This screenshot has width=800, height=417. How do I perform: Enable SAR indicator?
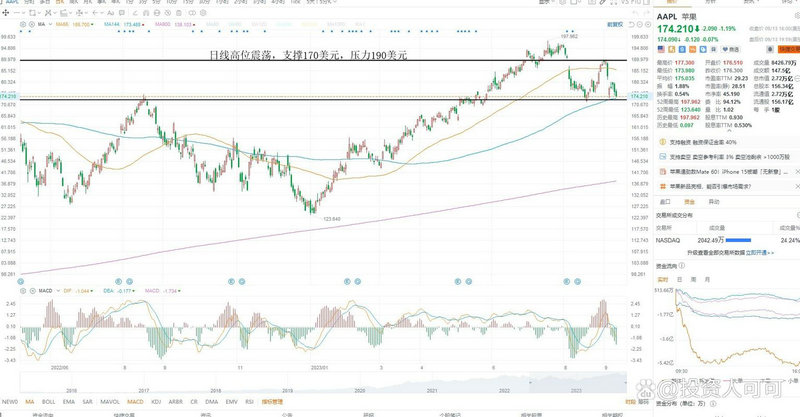coord(87,402)
